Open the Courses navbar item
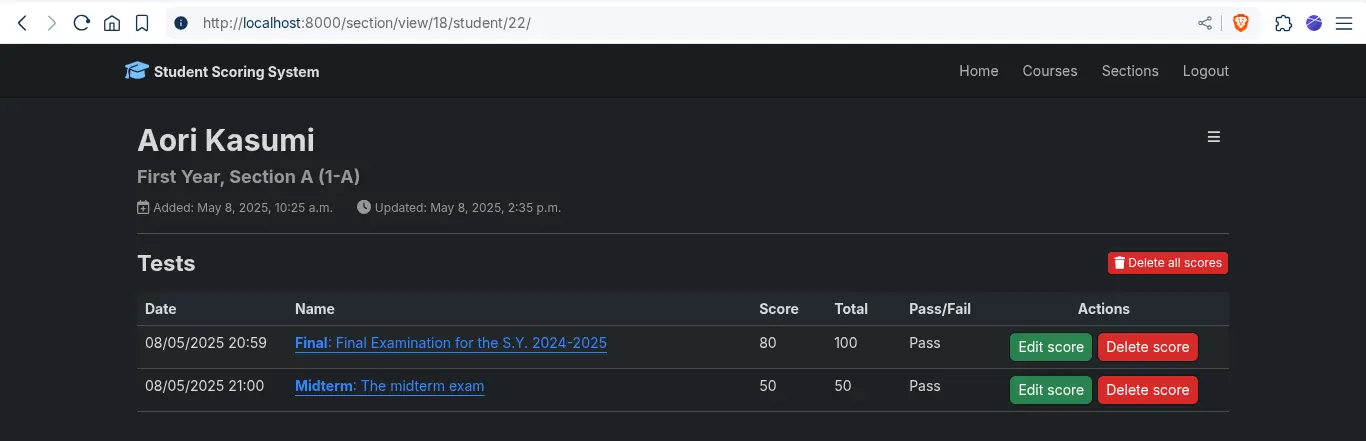The height and width of the screenshot is (441, 1366). [1050, 71]
